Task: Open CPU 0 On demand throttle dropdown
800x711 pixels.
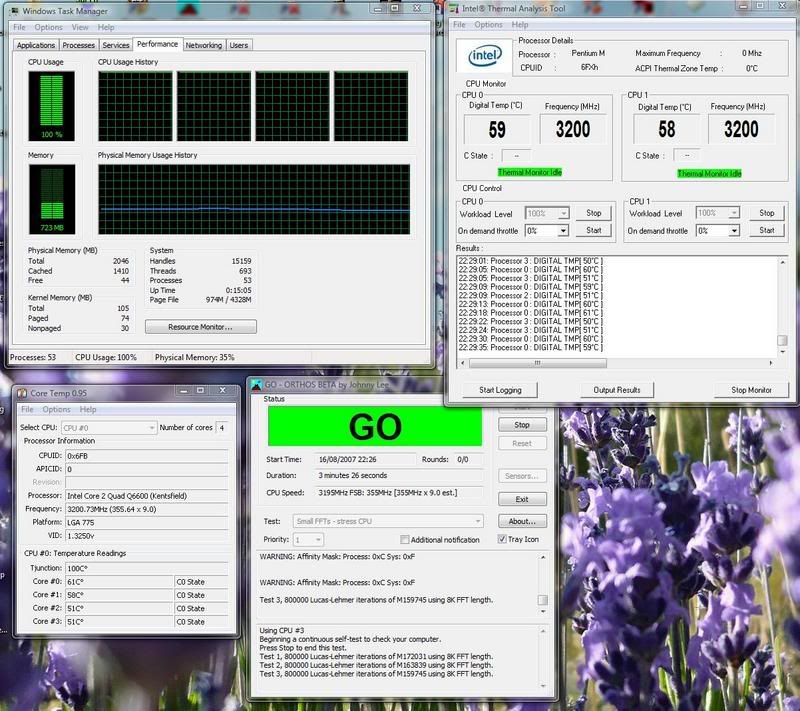Action: [547, 231]
